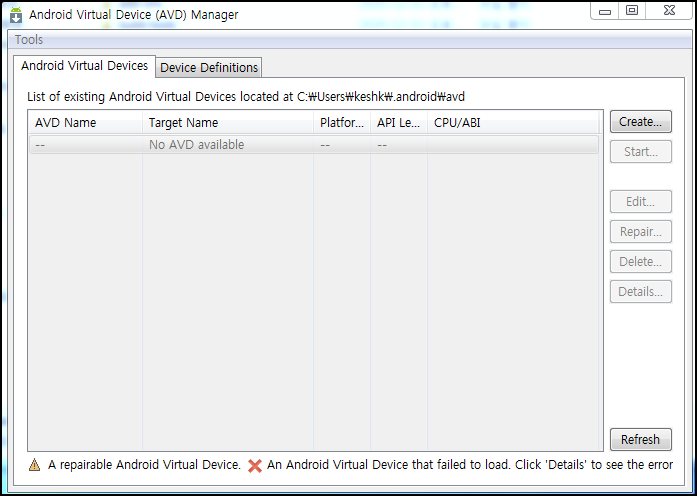697x496 pixels.
Task: Select the 'No AVD available' row
Action: pos(314,145)
